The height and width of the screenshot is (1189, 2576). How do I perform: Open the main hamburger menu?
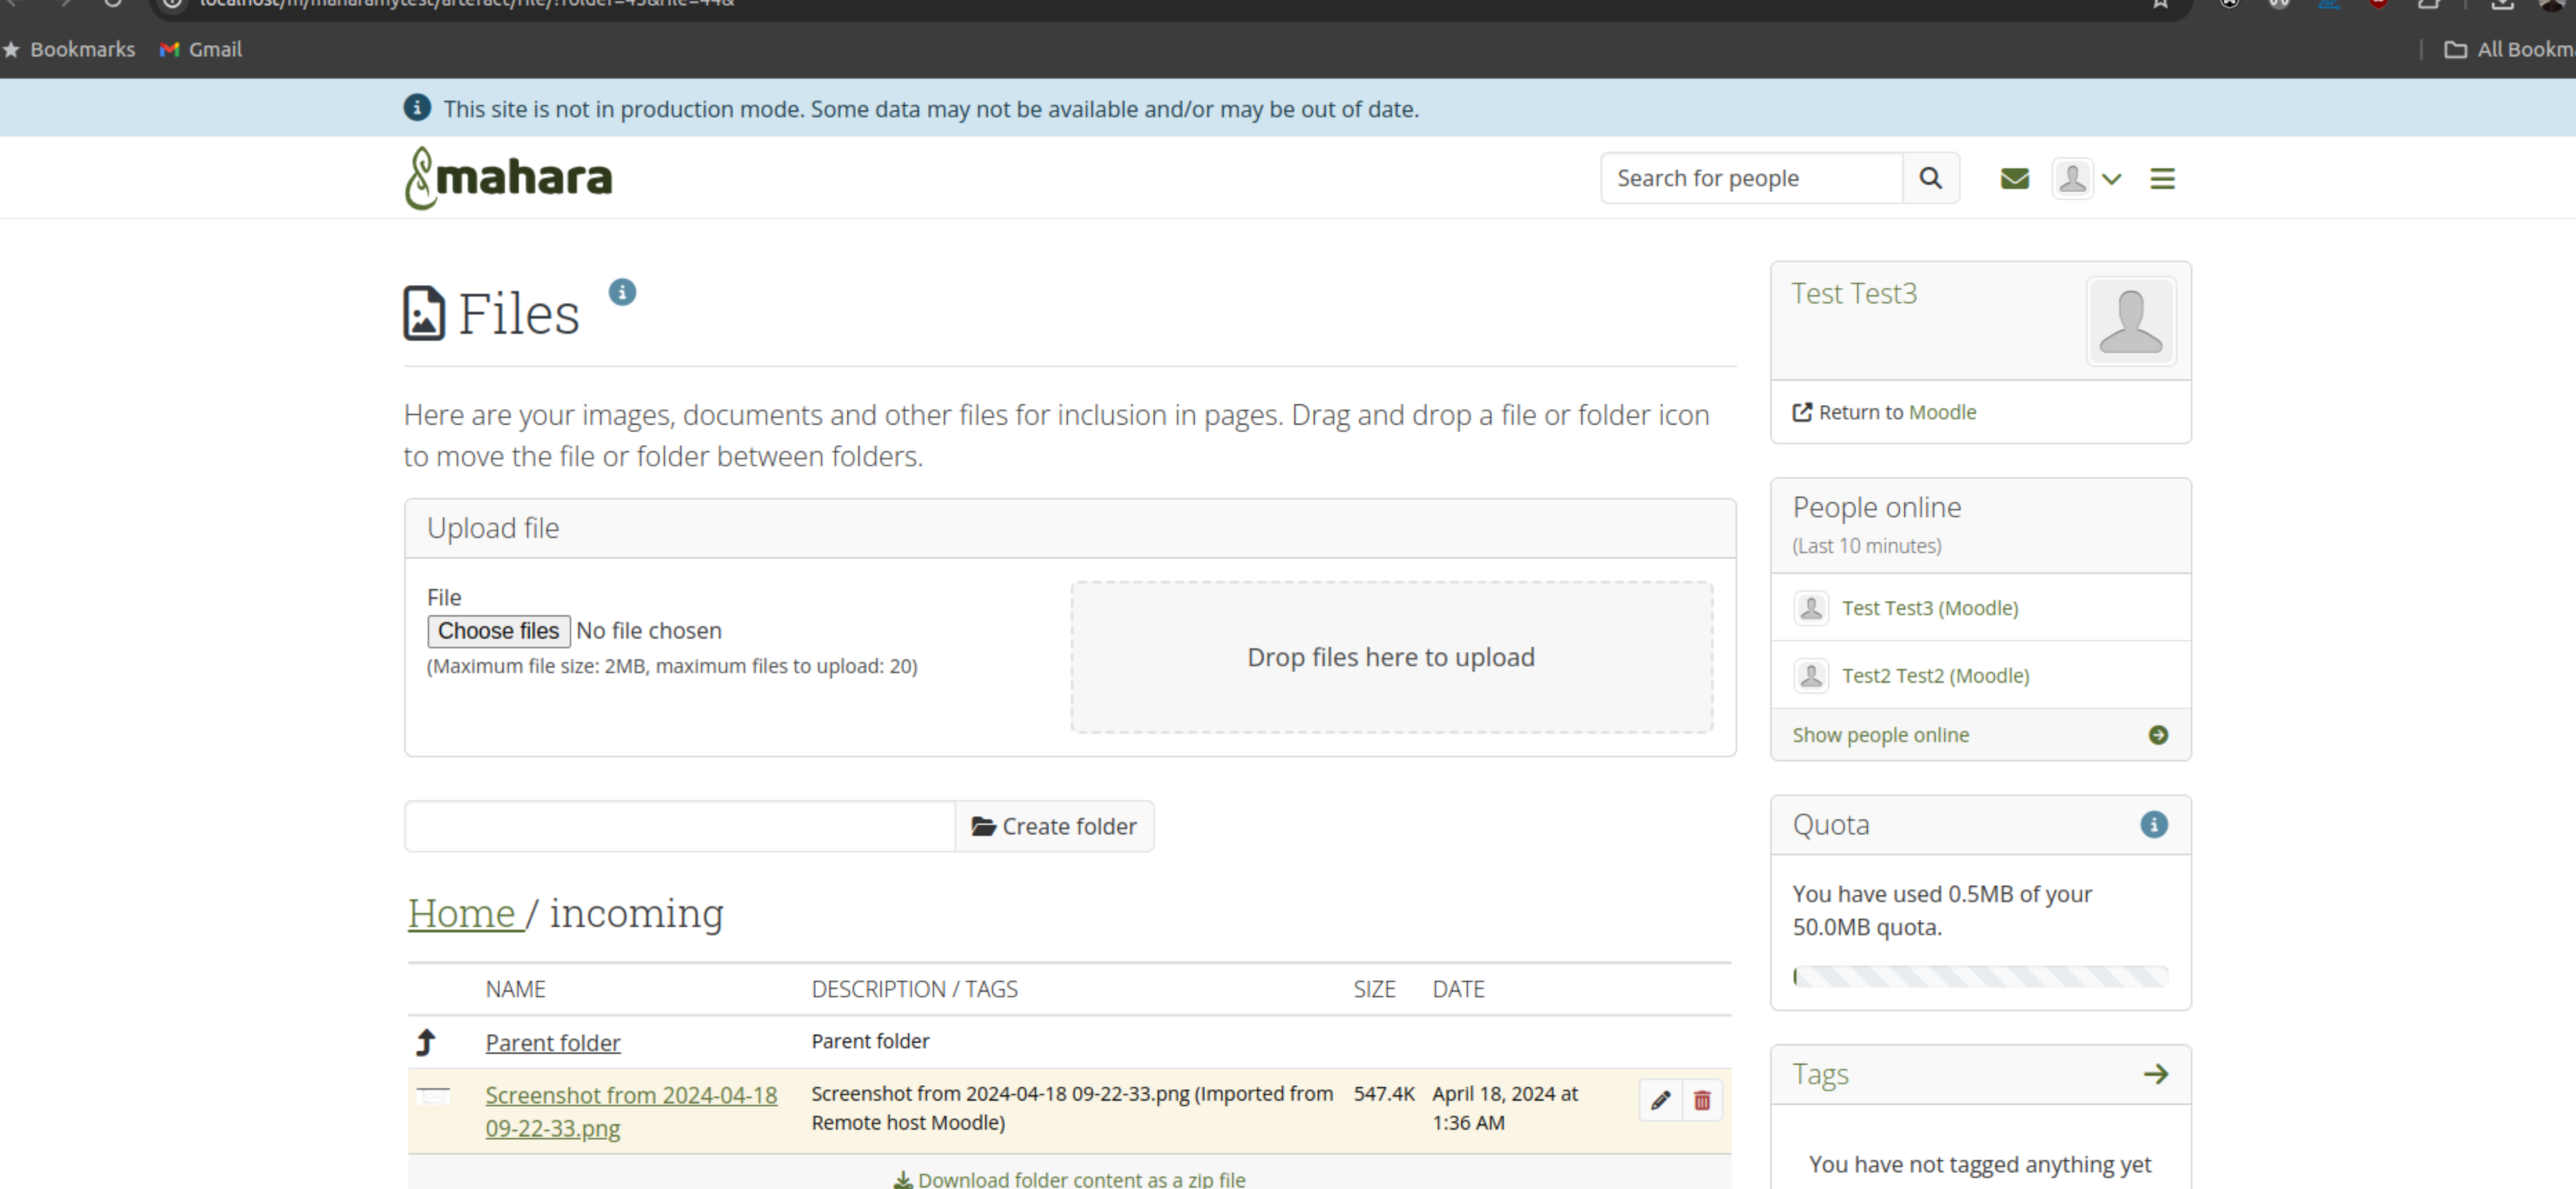pos(2162,179)
